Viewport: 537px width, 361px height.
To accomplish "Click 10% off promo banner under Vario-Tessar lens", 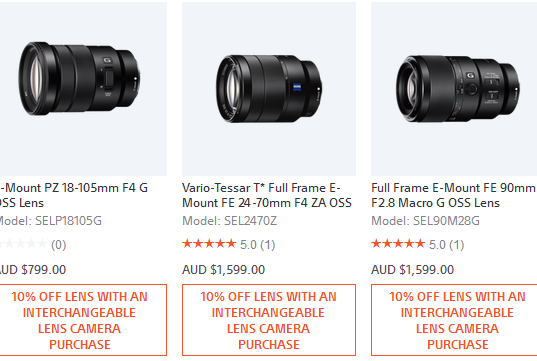I will (x=269, y=320).
